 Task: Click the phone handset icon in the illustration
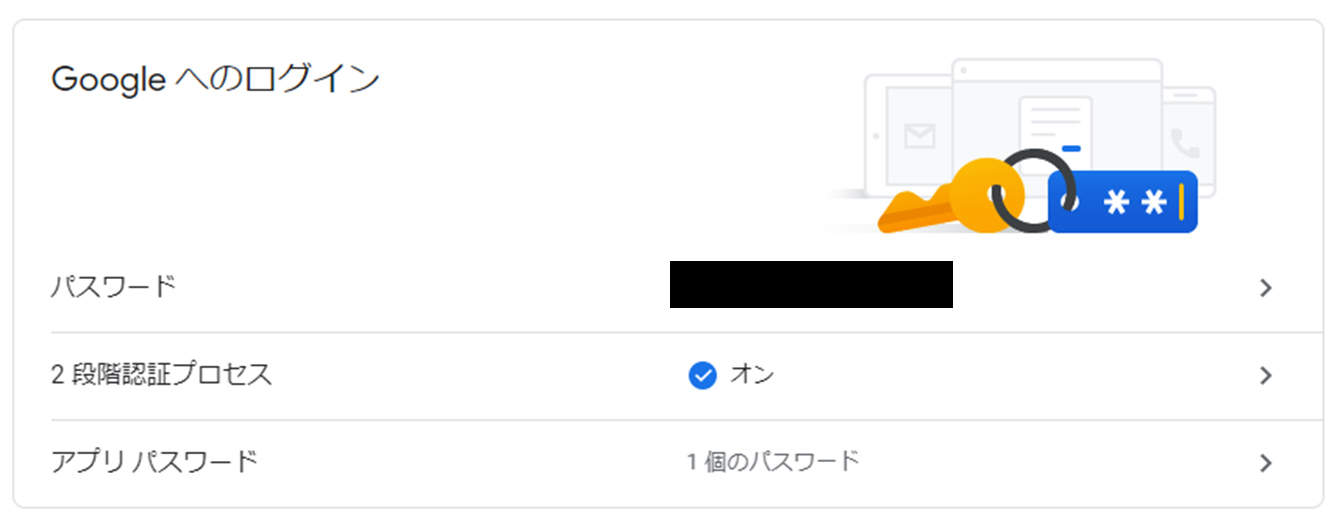[1185, 143]
